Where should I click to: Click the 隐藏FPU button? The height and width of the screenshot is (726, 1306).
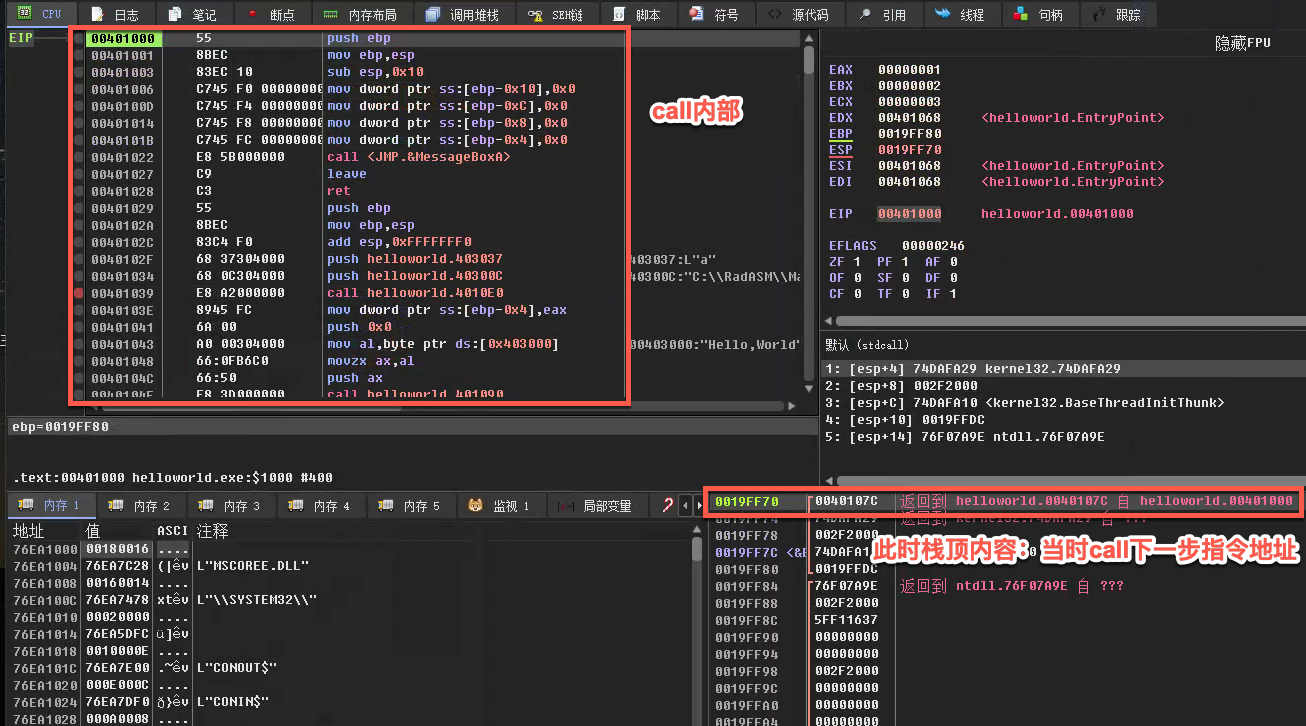tap(1242, 43)
